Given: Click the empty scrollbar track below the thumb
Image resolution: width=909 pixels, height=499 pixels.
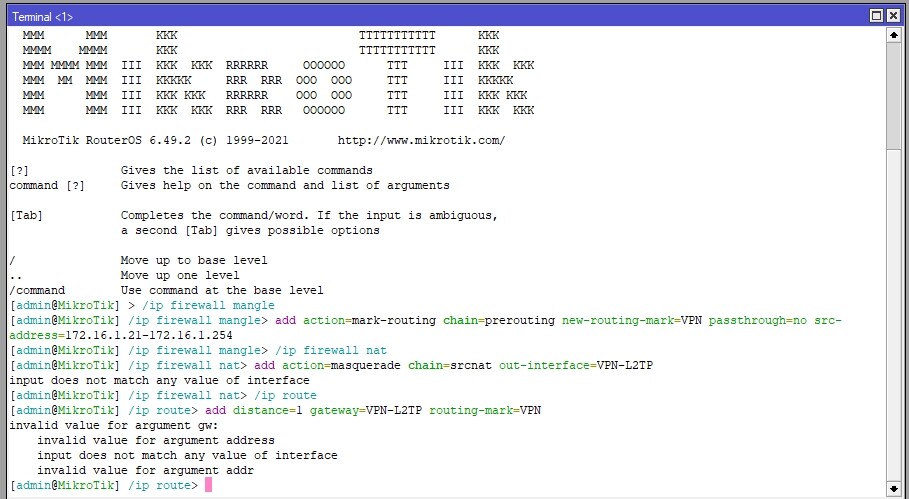Looking at the screenshot, I should [893, 315].
